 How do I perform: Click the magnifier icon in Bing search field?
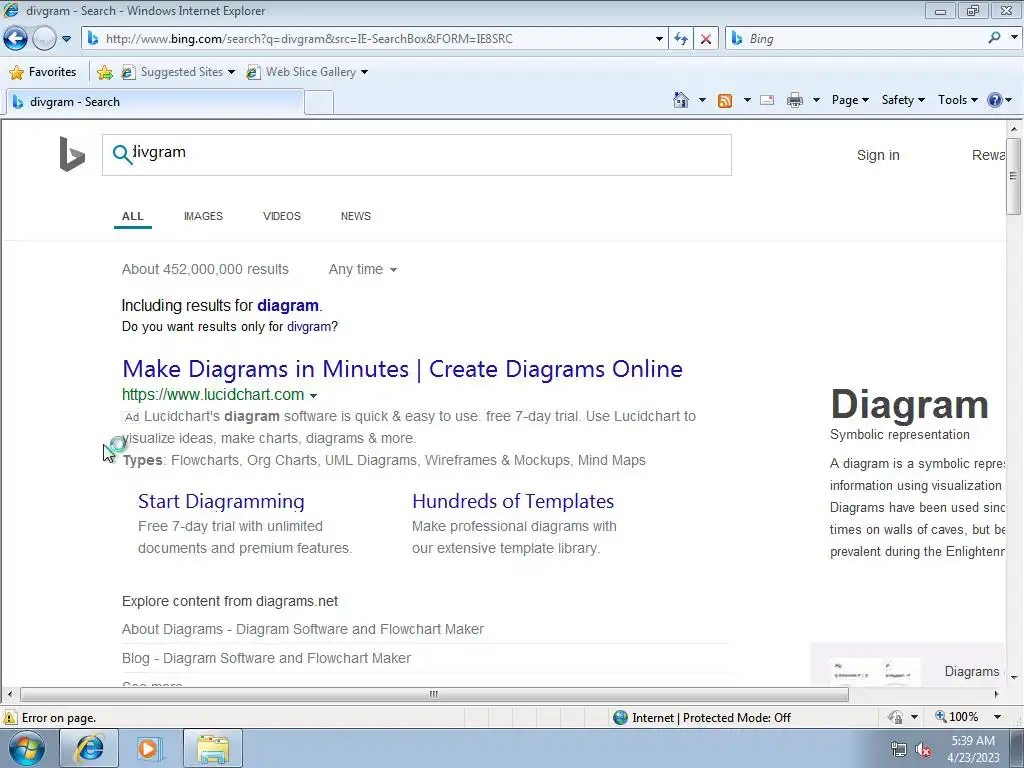click(x=122, y=154)
